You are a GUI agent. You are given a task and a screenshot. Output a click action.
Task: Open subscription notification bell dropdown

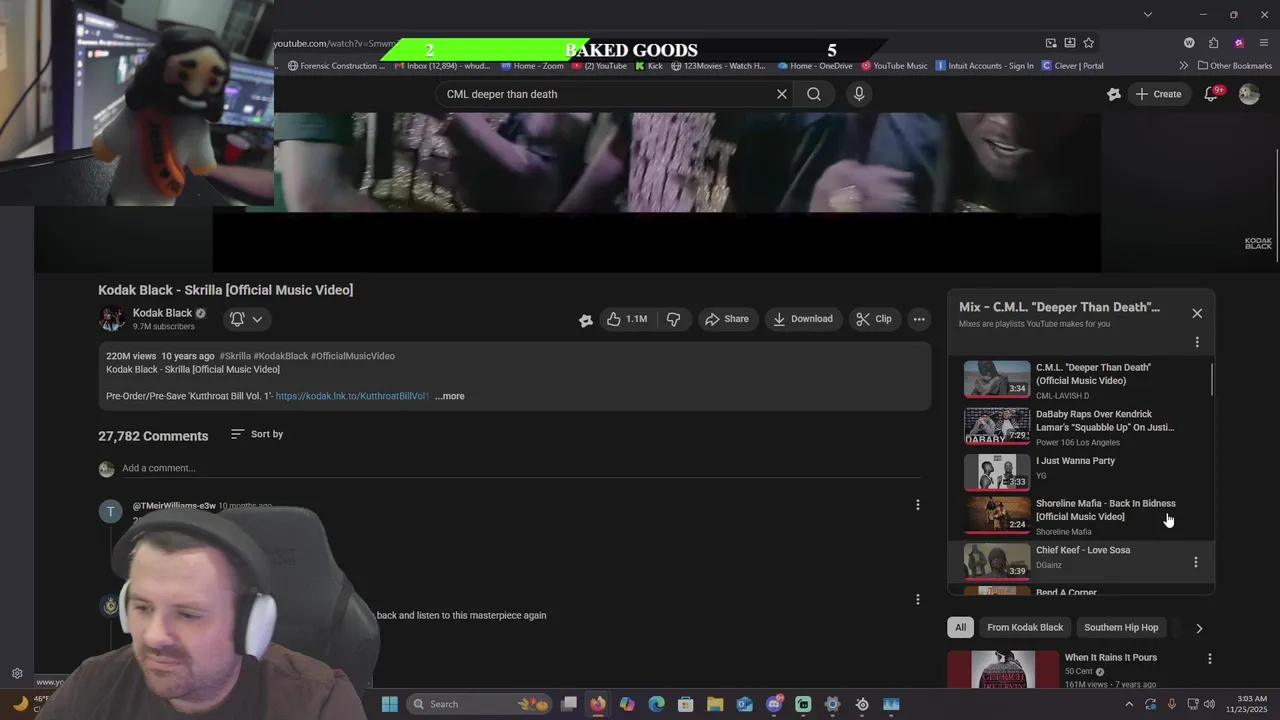(246, 319)
